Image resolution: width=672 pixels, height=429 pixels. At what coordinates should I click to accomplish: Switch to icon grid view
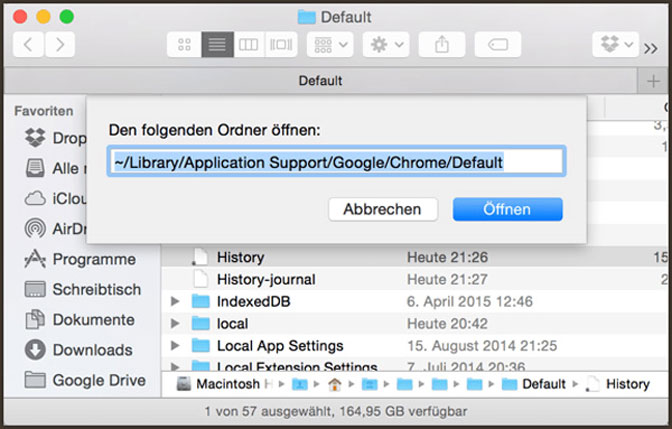[x=184, y=44]
